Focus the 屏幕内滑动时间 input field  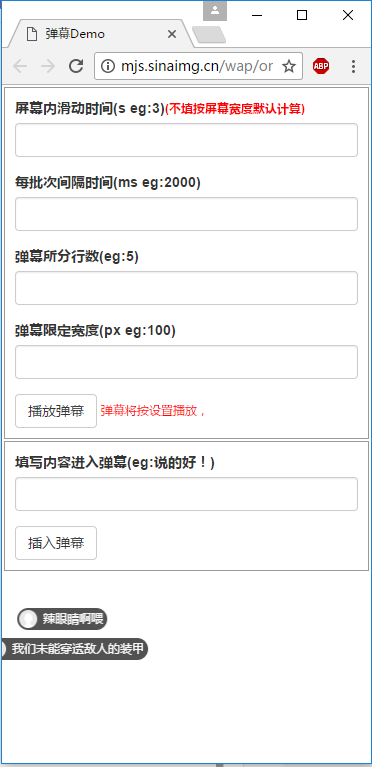(x=186, y=140)
